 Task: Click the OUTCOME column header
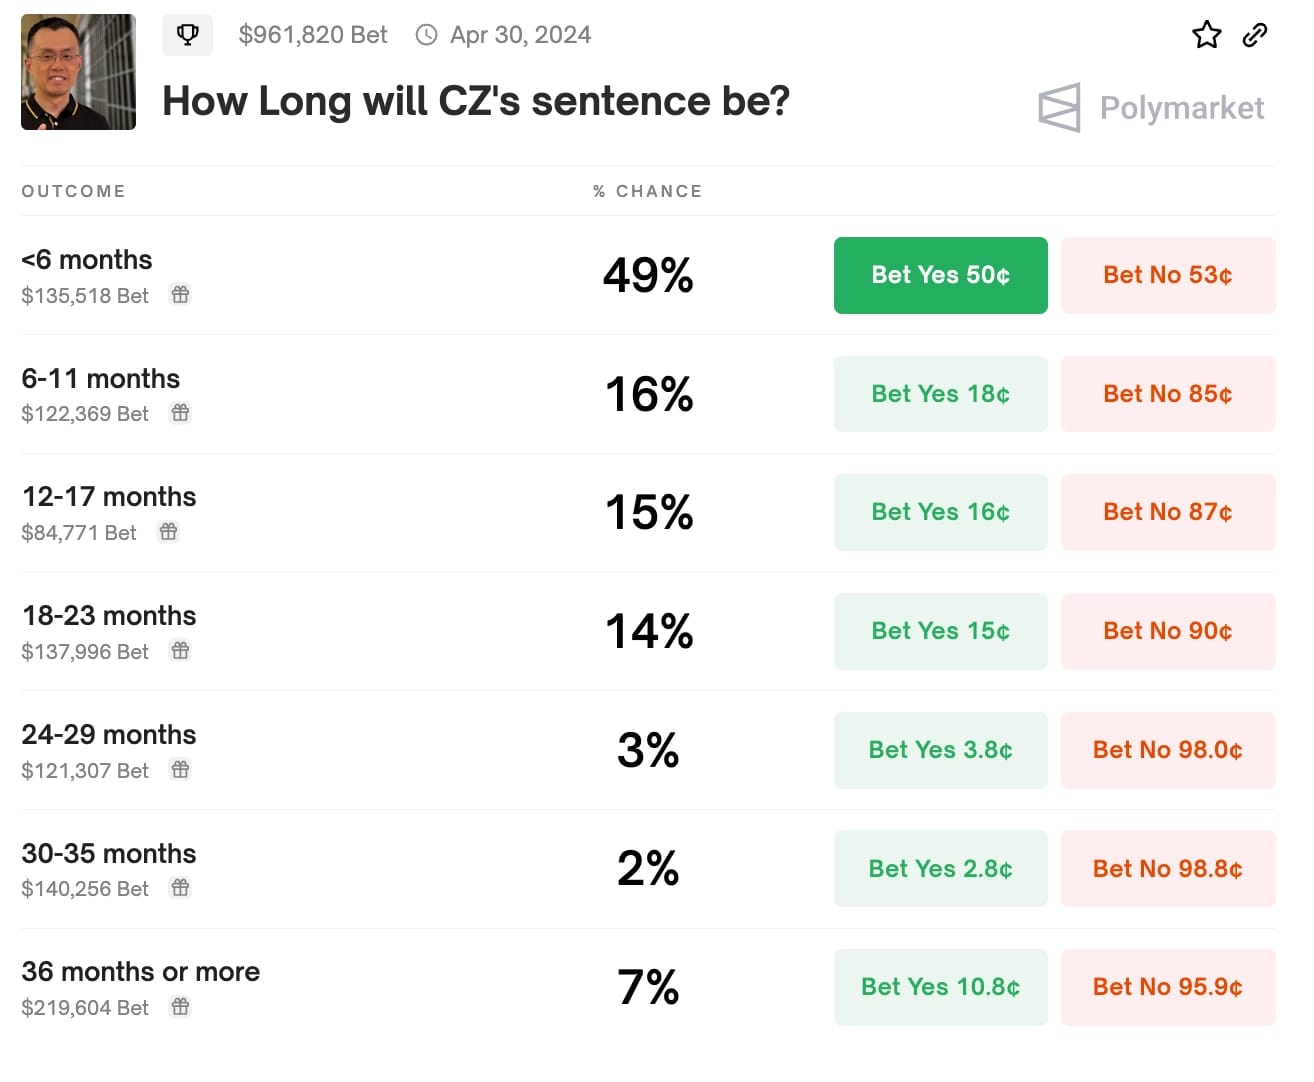[x=73, y=191]
